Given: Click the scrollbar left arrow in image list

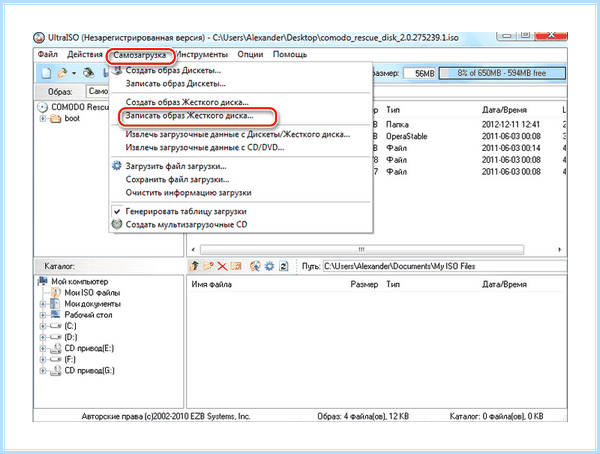Looking at the screenshot, I should click(193, 250).
